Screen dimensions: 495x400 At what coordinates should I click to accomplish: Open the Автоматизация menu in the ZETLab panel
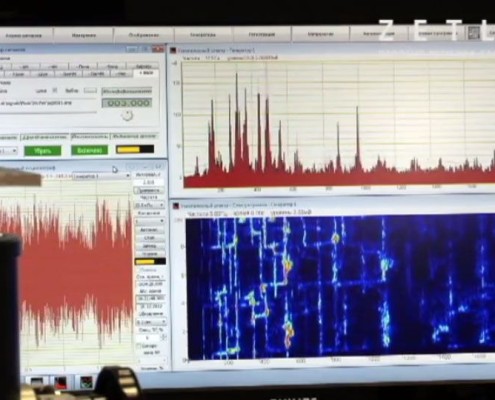pos(379,34)
